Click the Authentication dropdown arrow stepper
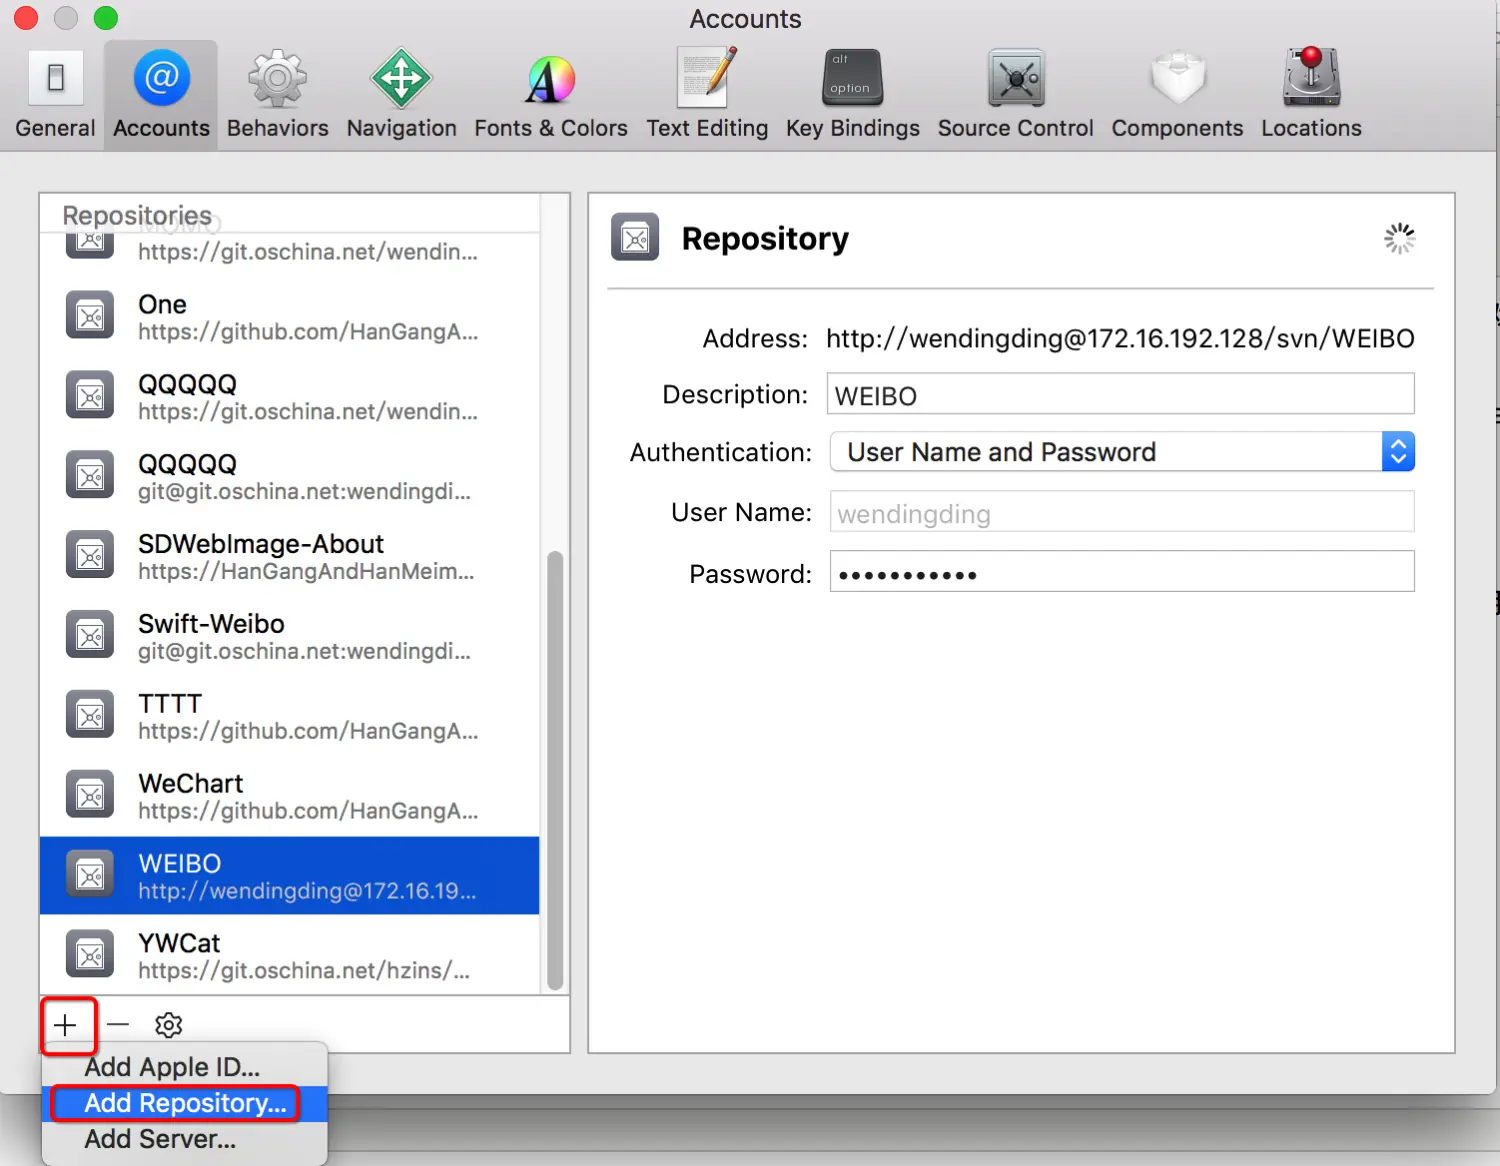 1398,452
